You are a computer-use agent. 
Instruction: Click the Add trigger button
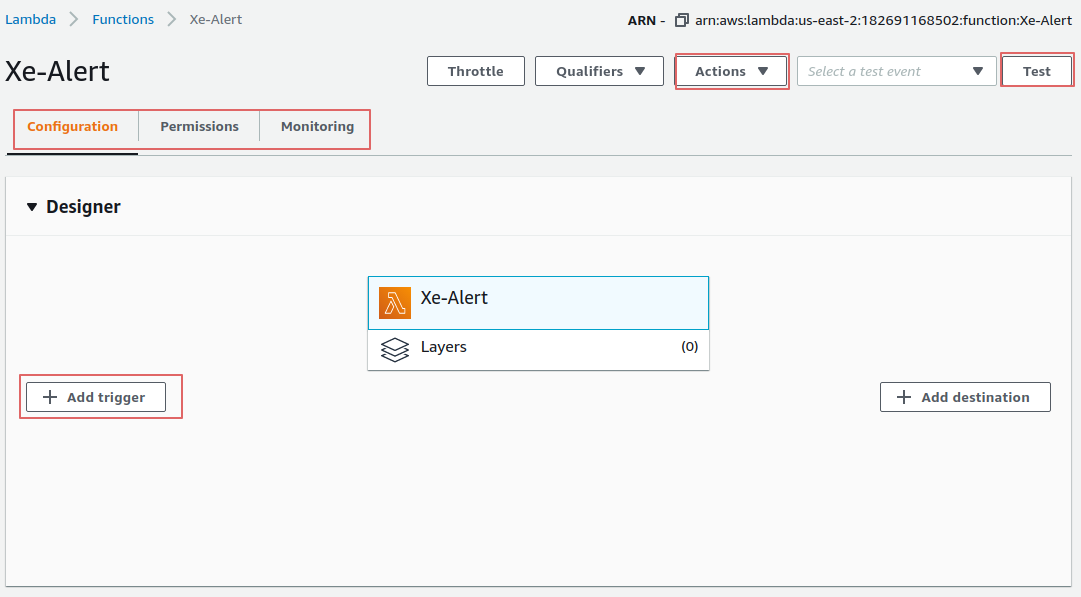click(x=96, y=397)
